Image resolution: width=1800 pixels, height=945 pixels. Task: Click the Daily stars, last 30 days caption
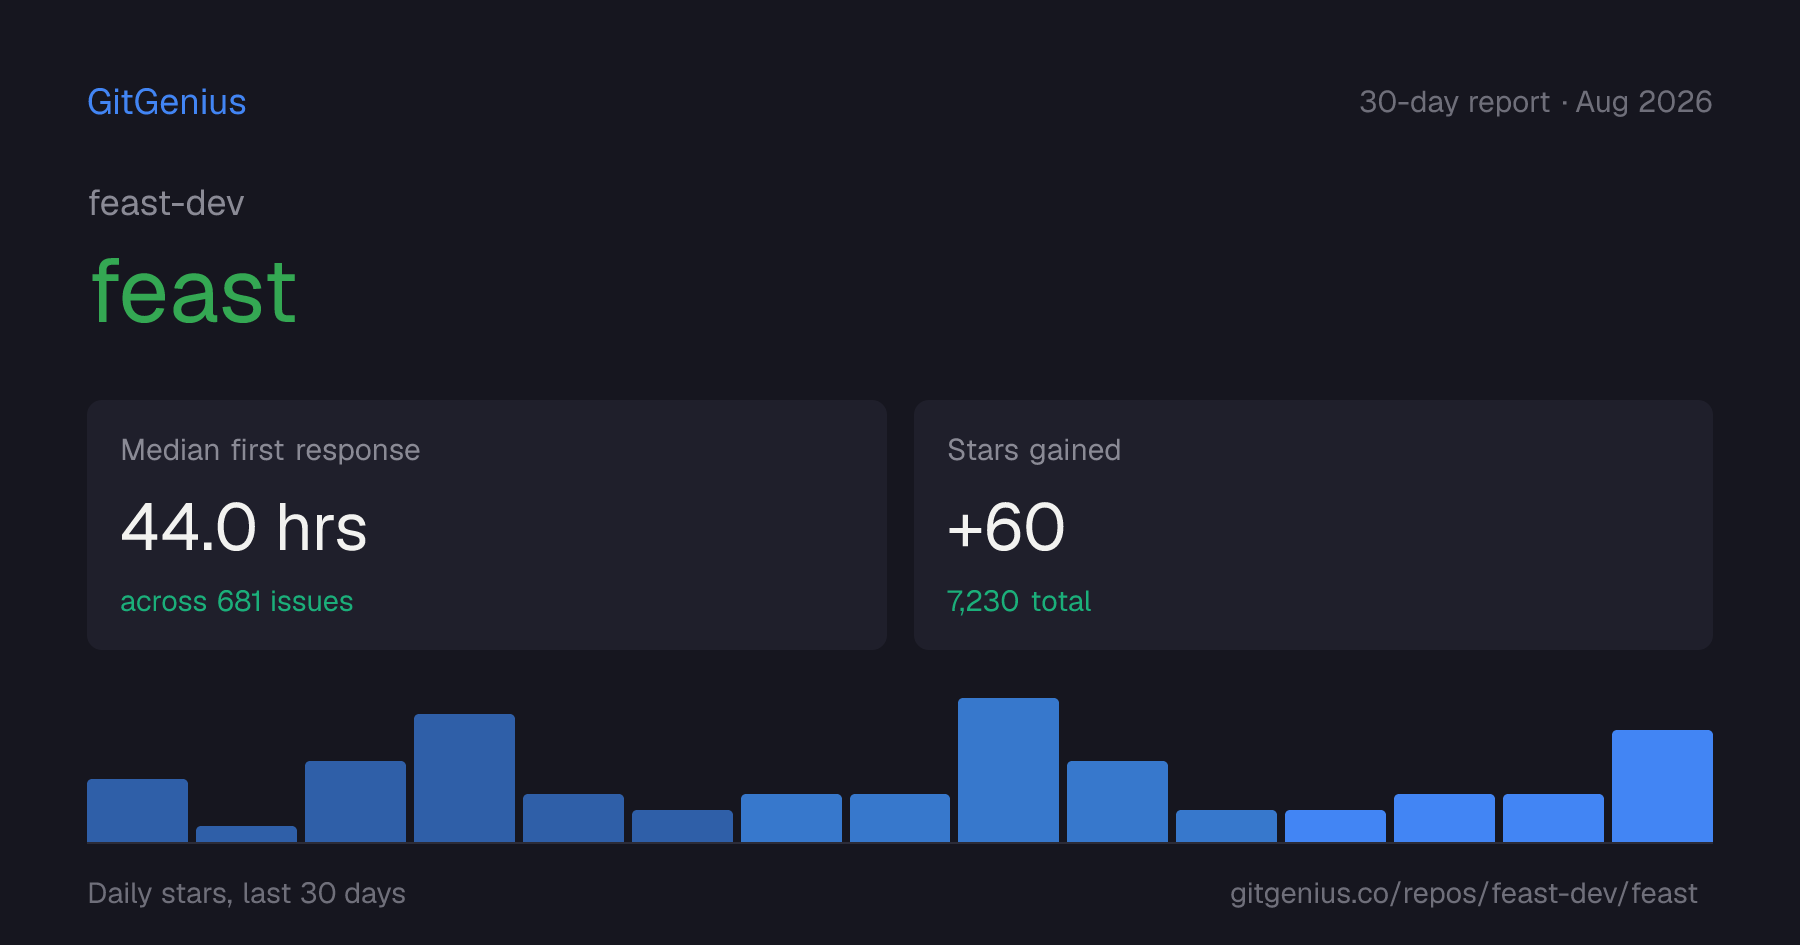point(247,893)
